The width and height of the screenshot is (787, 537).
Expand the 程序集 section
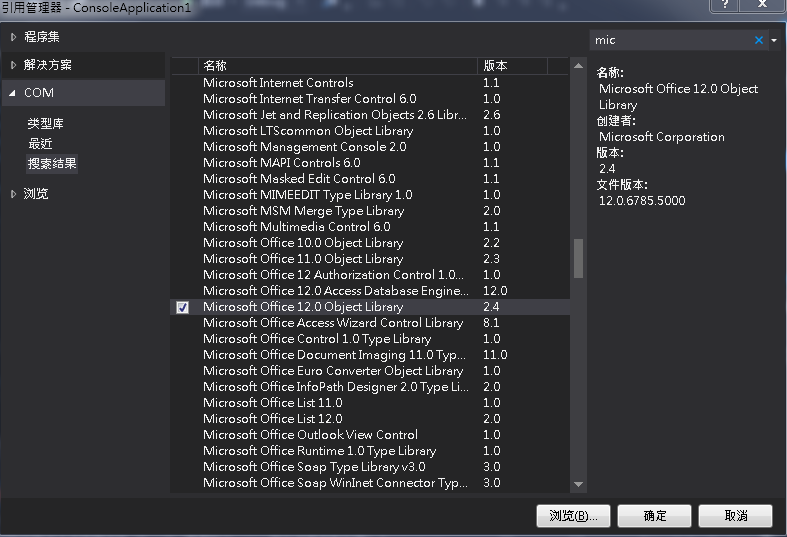point(14,37)
